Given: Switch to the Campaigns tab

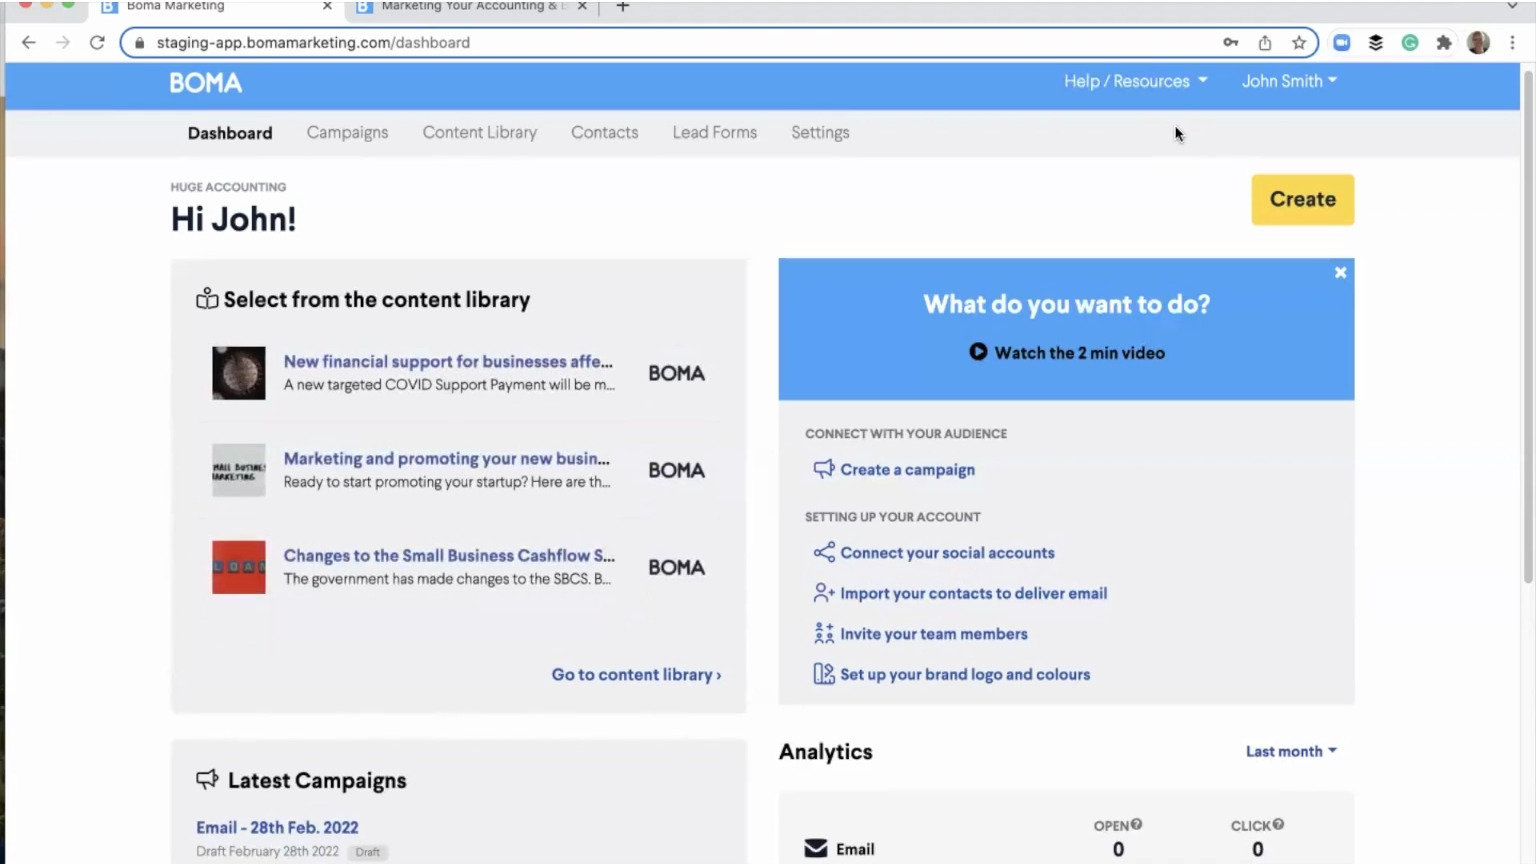Looking at the screenshot, I should click(x=347, y=133).
